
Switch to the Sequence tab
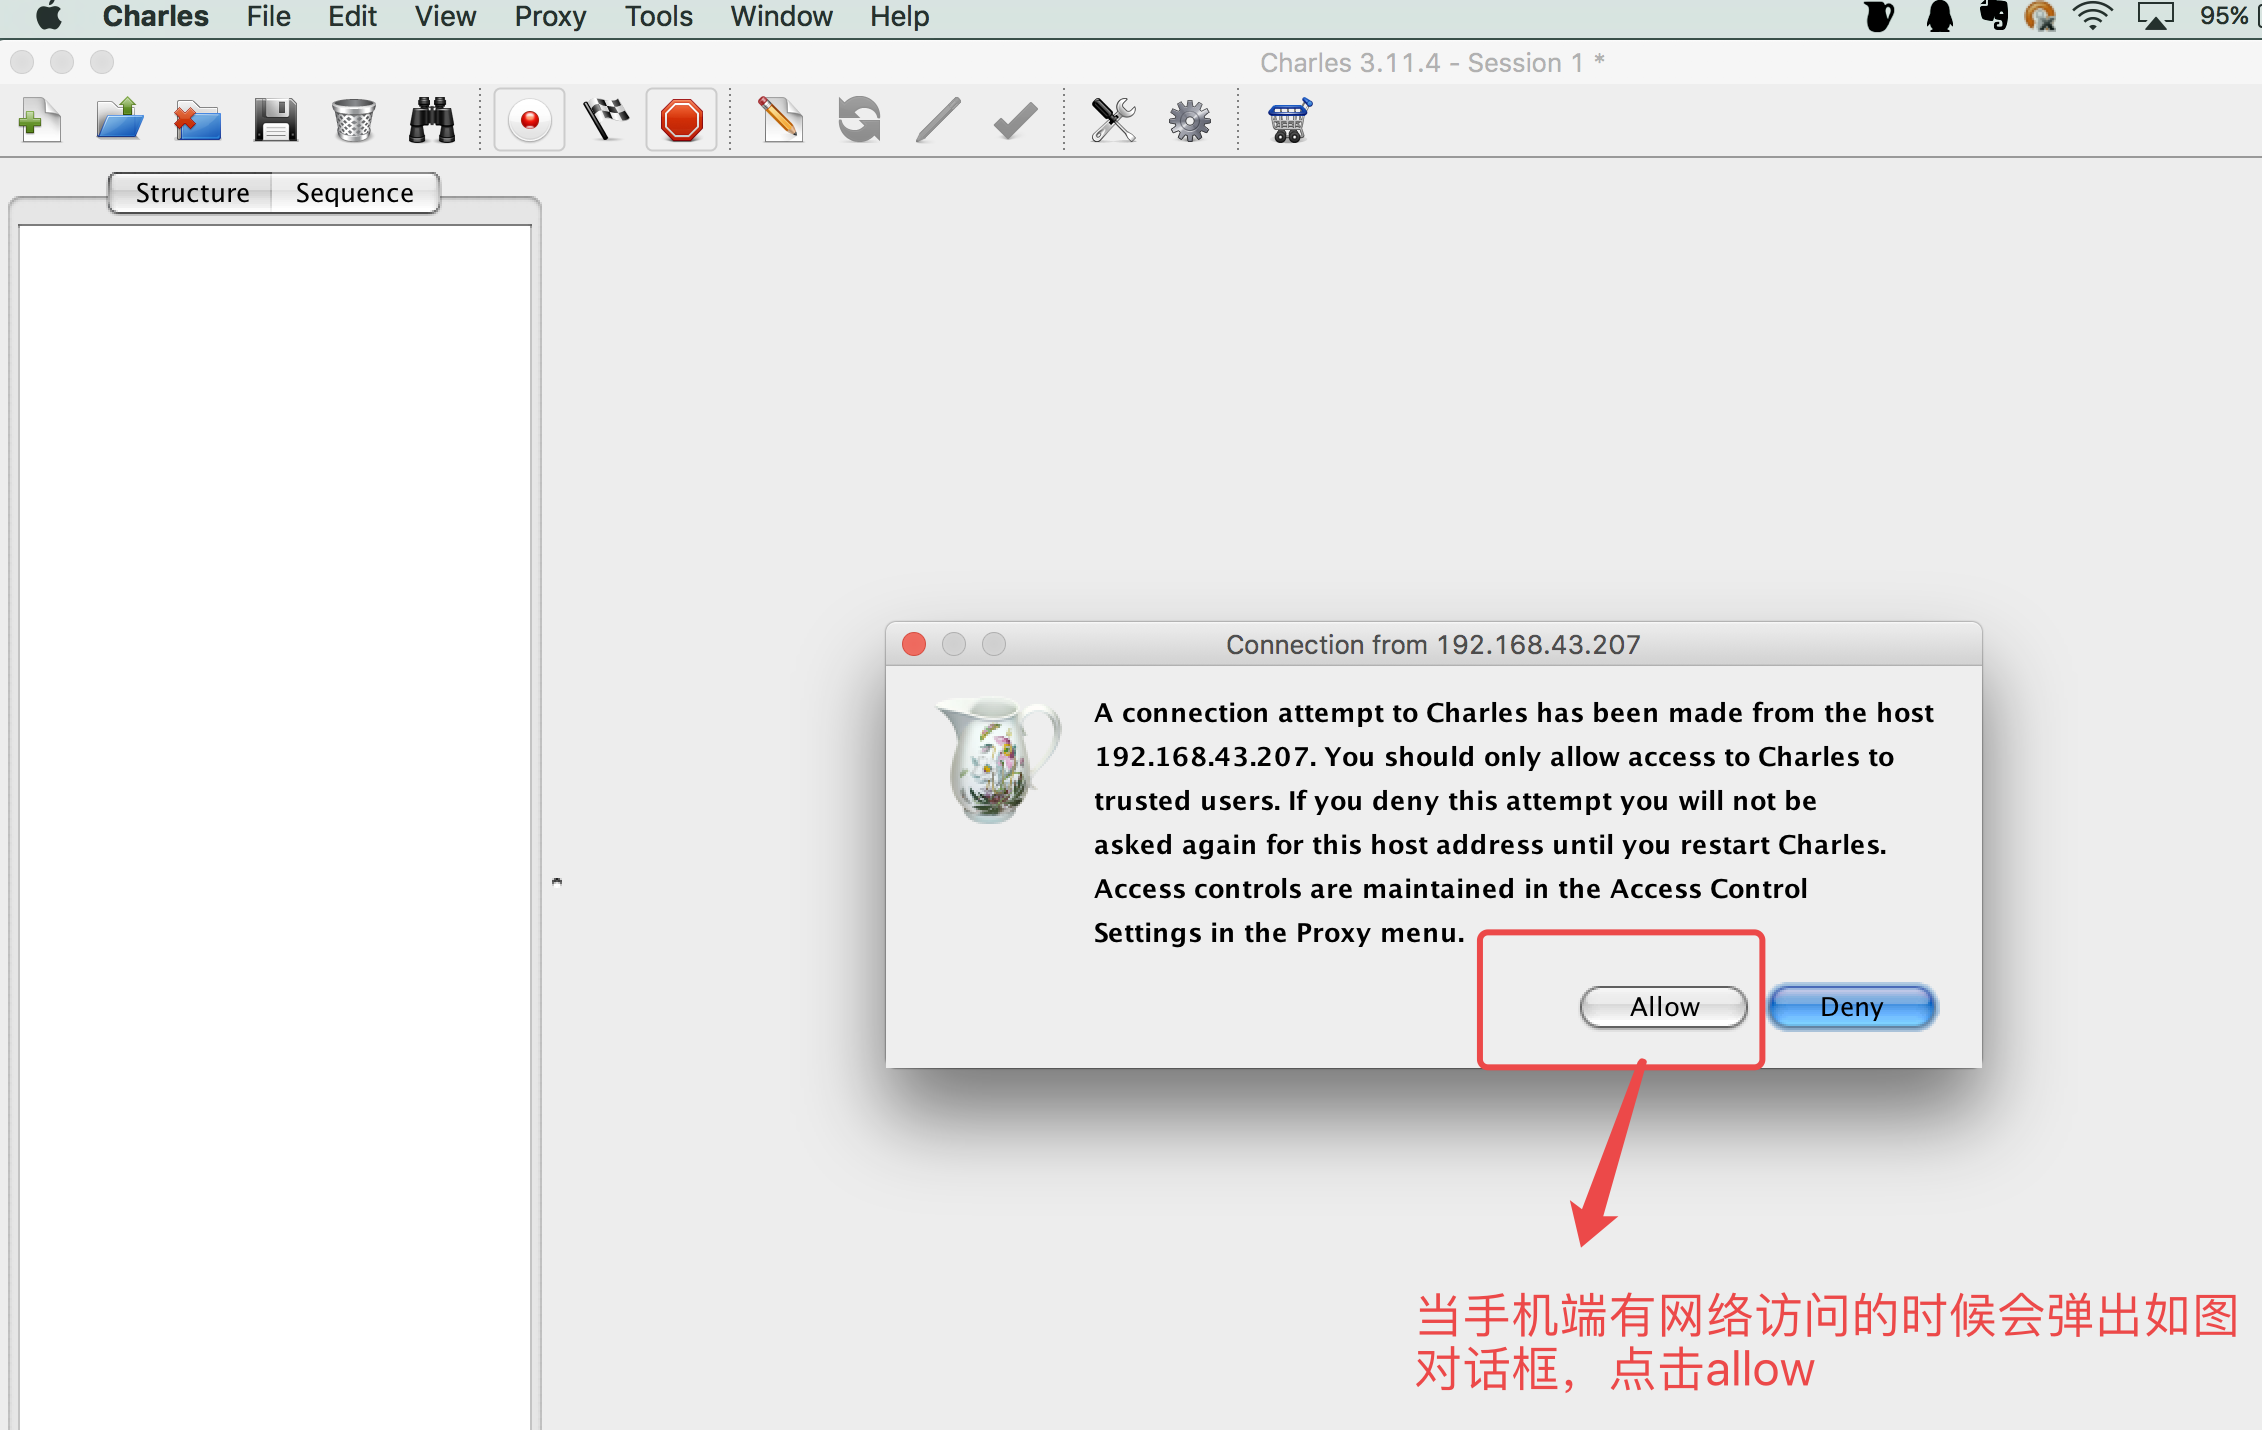[x=355, y=193]
